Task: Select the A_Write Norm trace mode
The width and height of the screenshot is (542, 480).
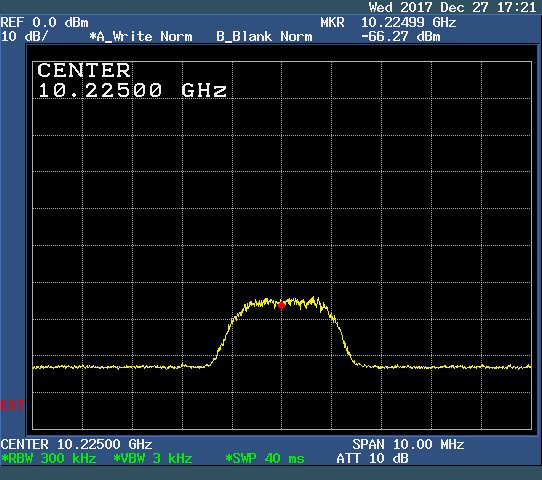Action: pos(141,36)
